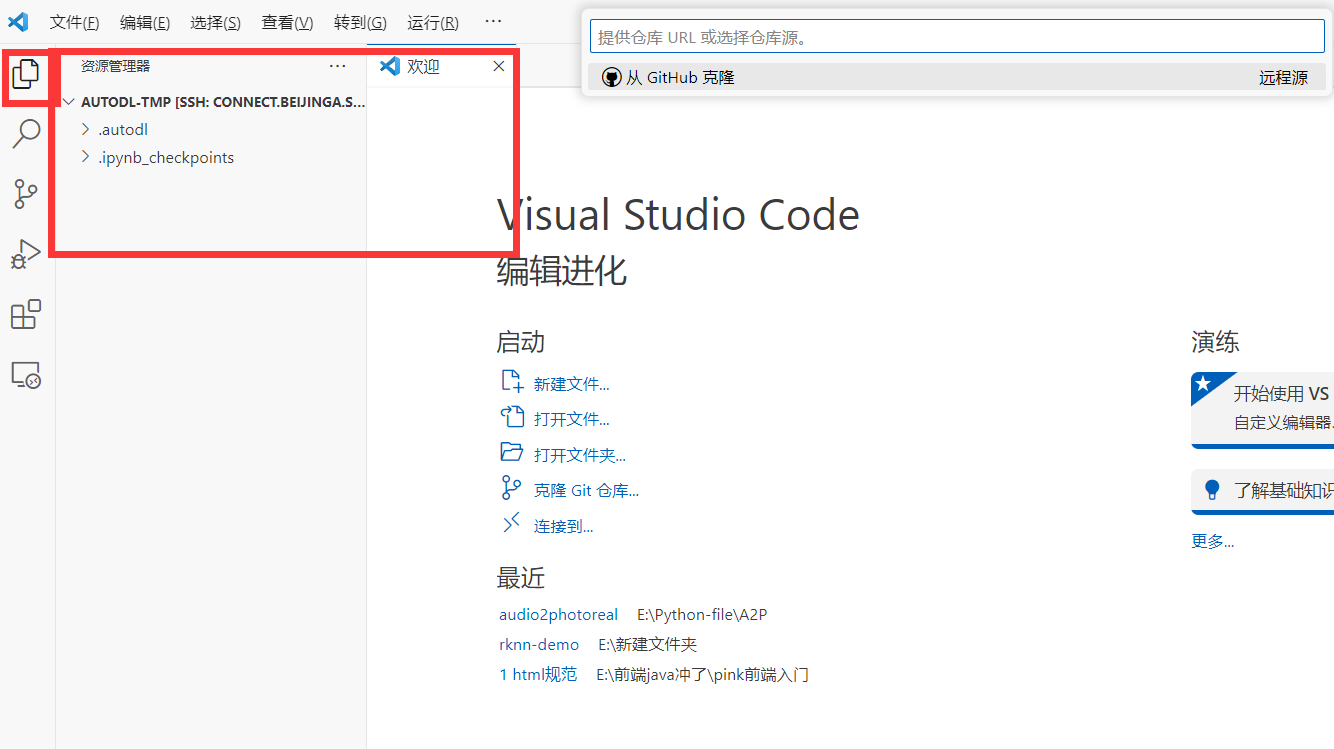Open the recent audio2photoreal project
The height and width of the screenshot is (749, 1334).
point(558,615)
